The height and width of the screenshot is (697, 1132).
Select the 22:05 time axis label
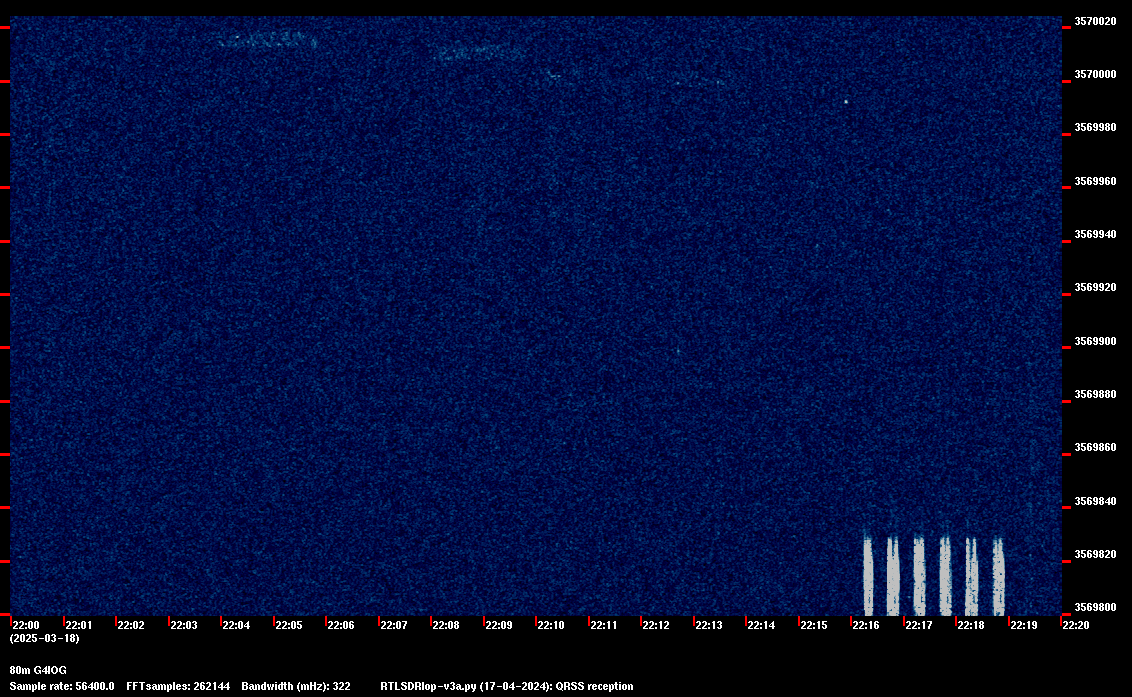[x=289, y=625]
